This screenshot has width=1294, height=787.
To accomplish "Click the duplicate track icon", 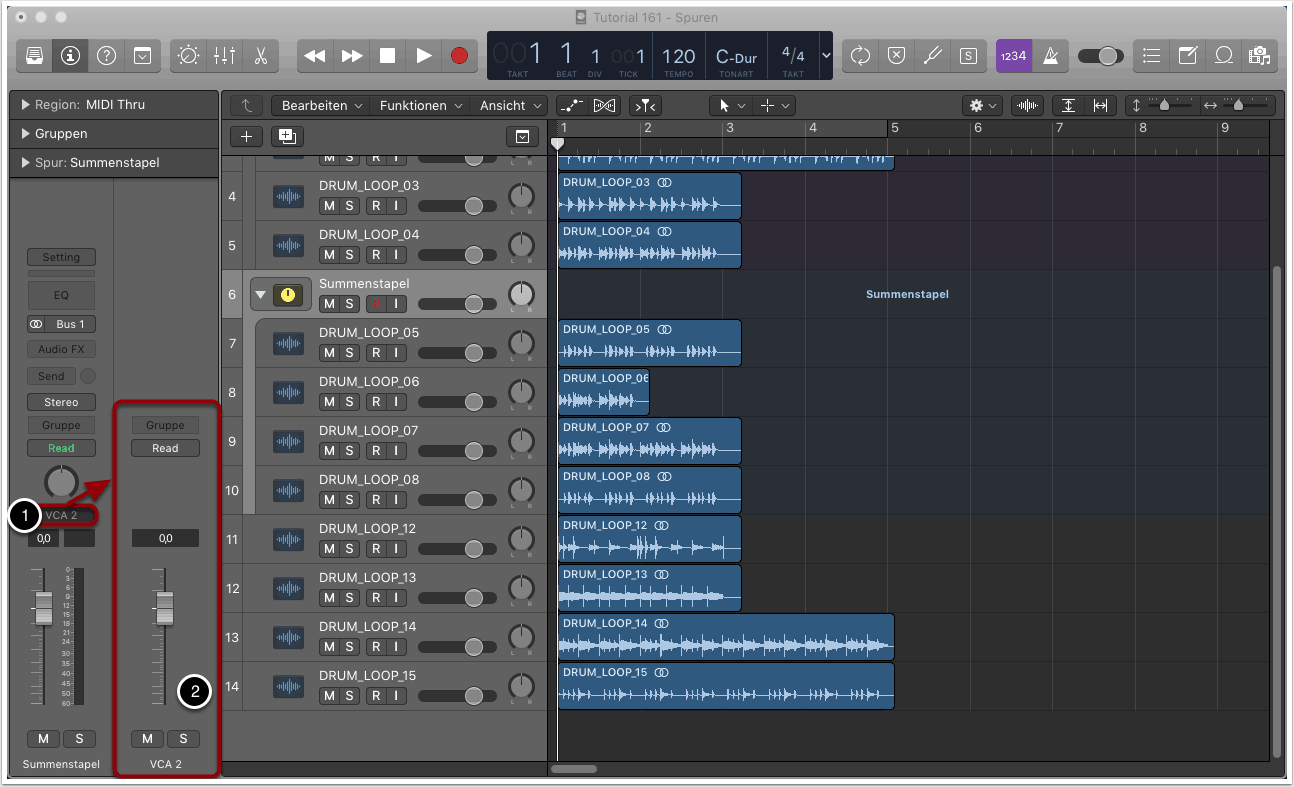I will click(287, 137).
